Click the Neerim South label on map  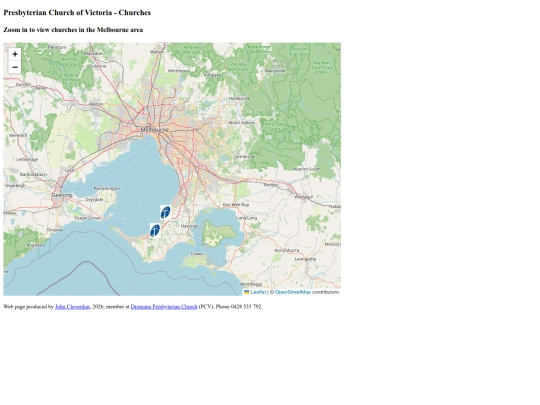(307, 169)
